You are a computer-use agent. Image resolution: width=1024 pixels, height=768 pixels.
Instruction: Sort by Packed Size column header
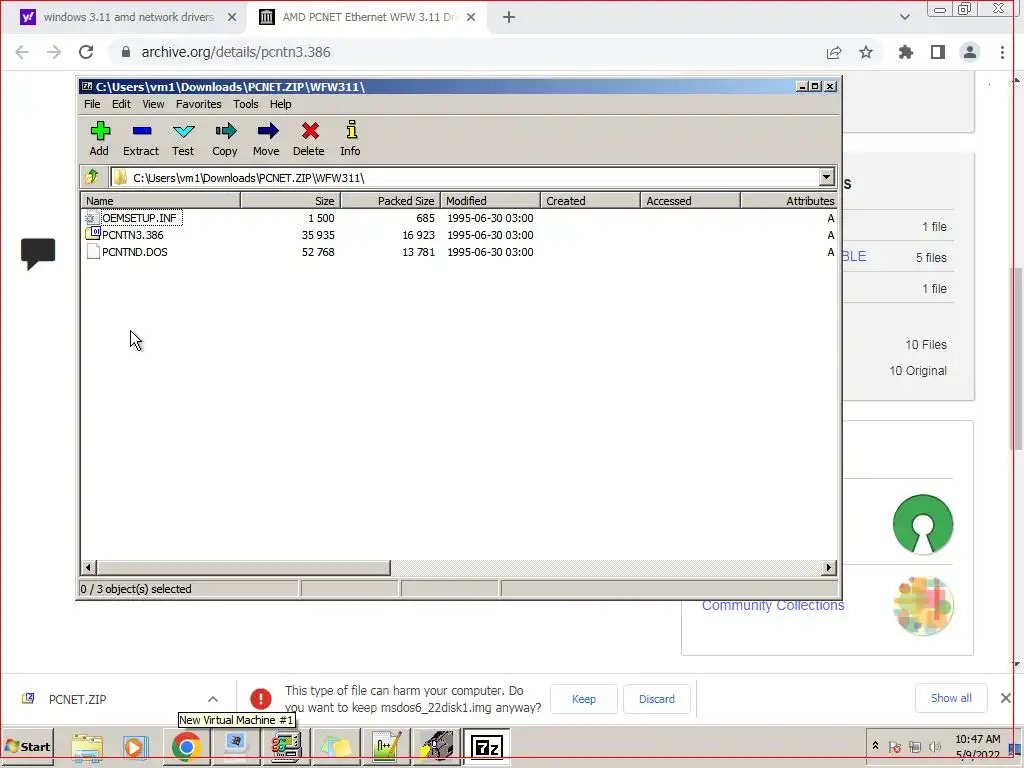pos(391,200)
